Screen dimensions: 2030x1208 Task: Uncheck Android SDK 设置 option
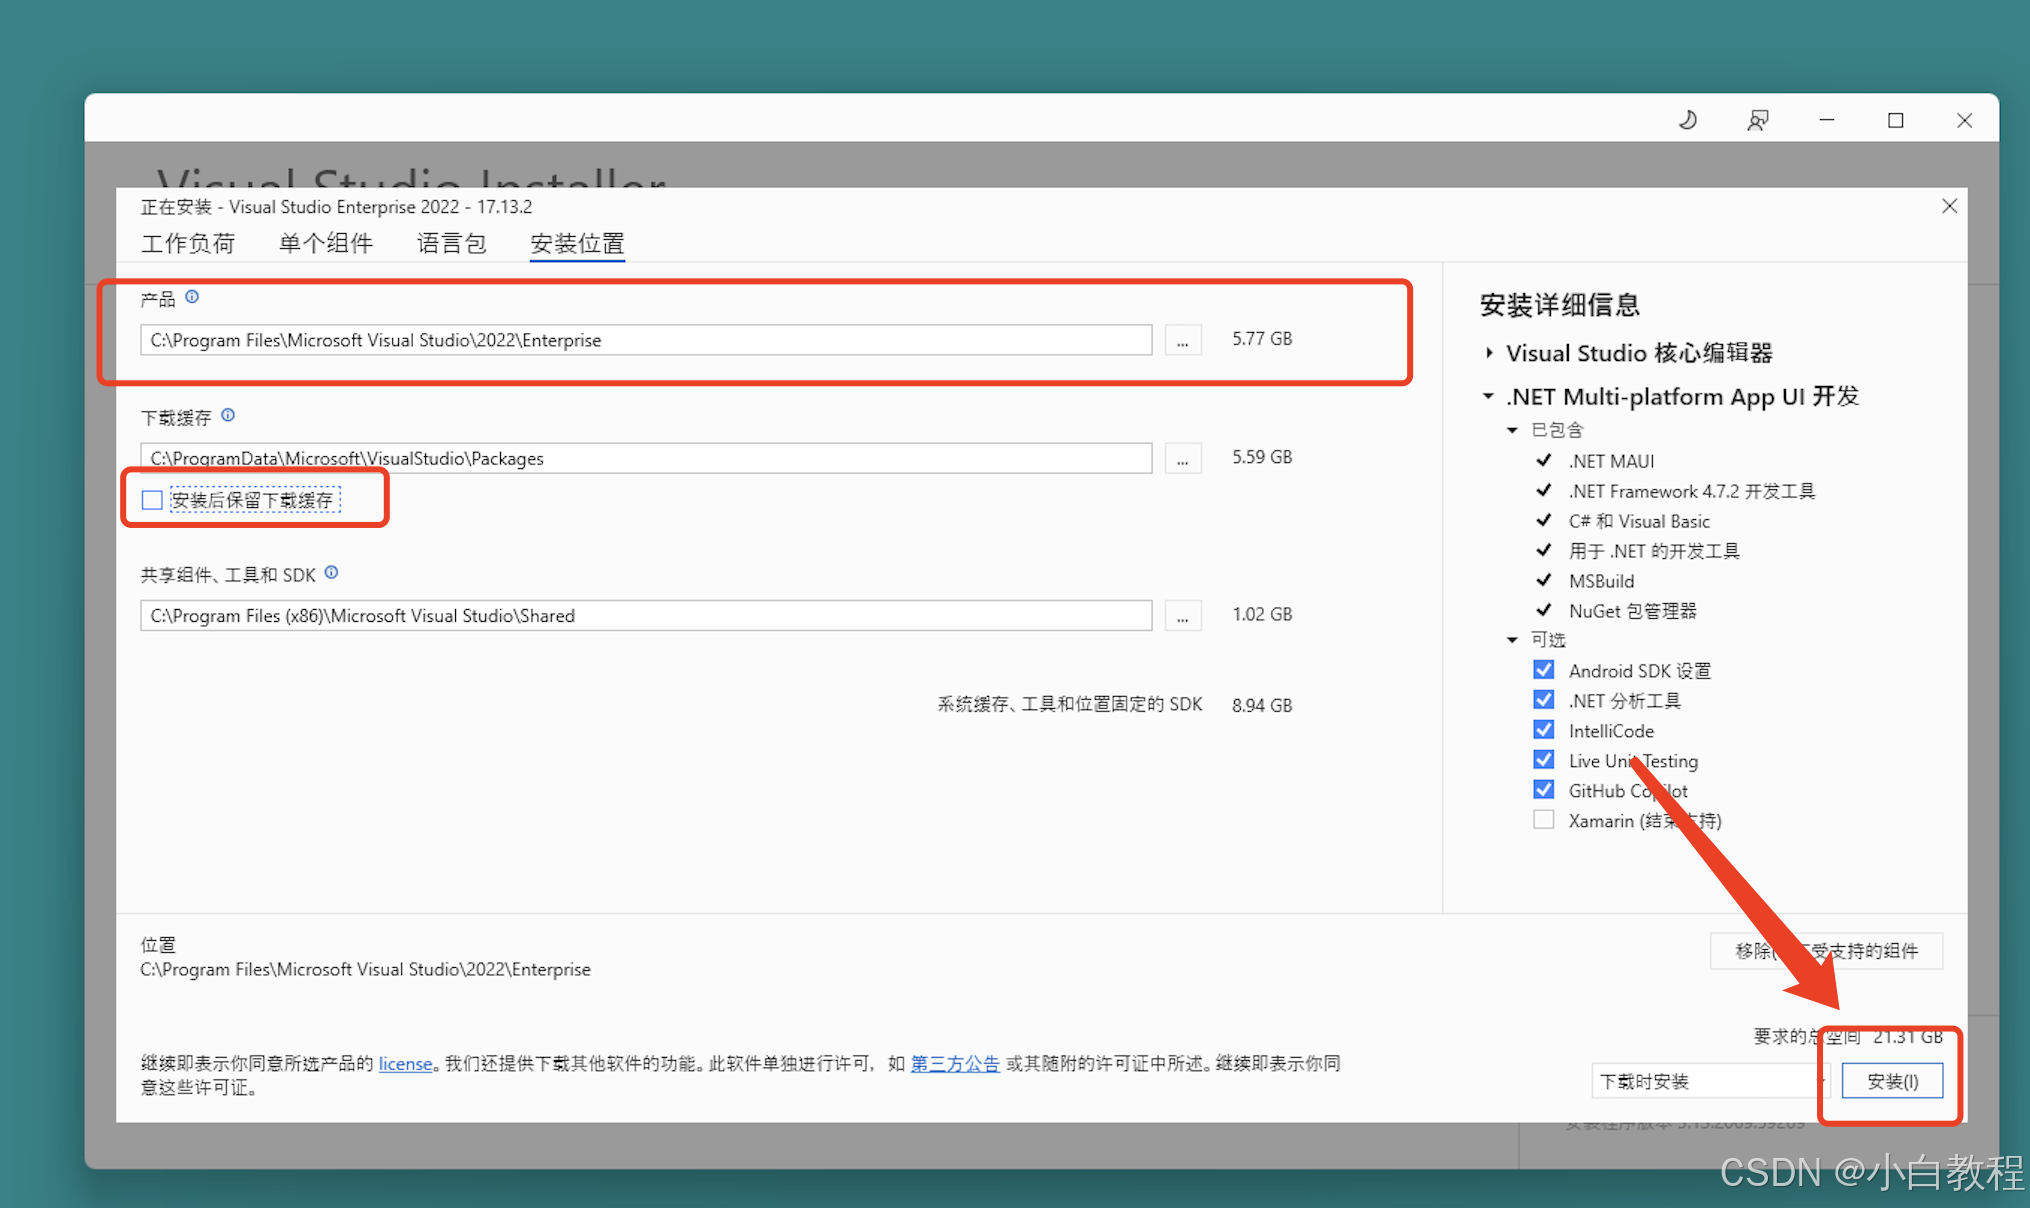1544,670
